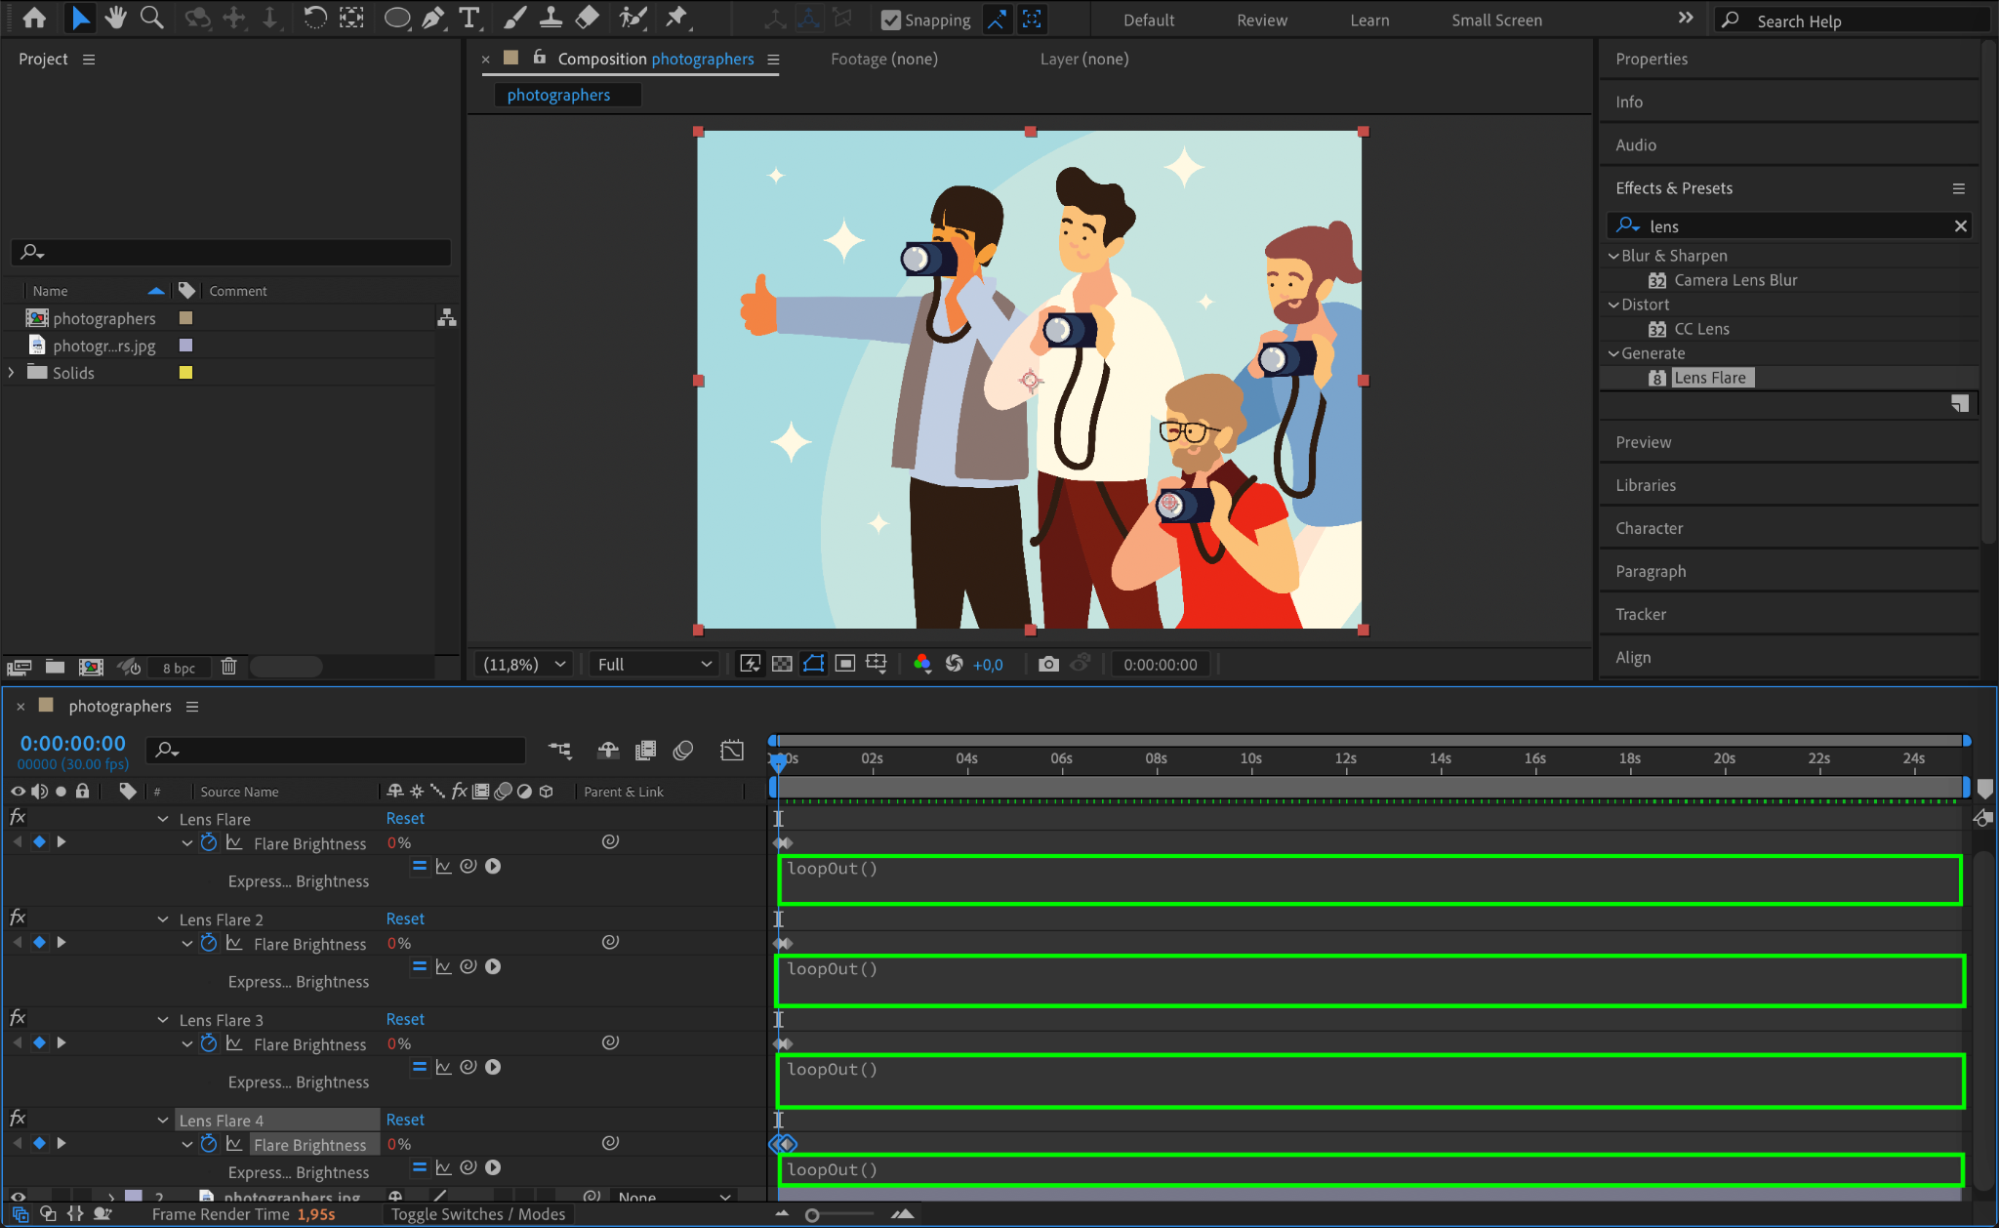Click the Effects & Presets search field

1790,226
